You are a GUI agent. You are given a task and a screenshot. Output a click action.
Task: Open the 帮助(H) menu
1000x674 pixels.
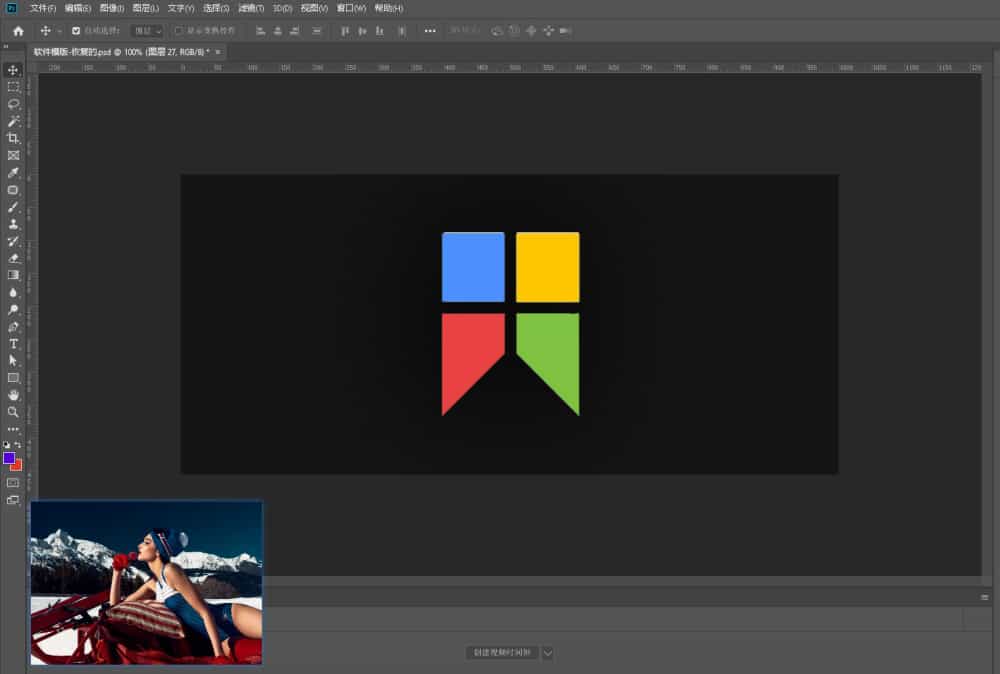tap(388, 8)
